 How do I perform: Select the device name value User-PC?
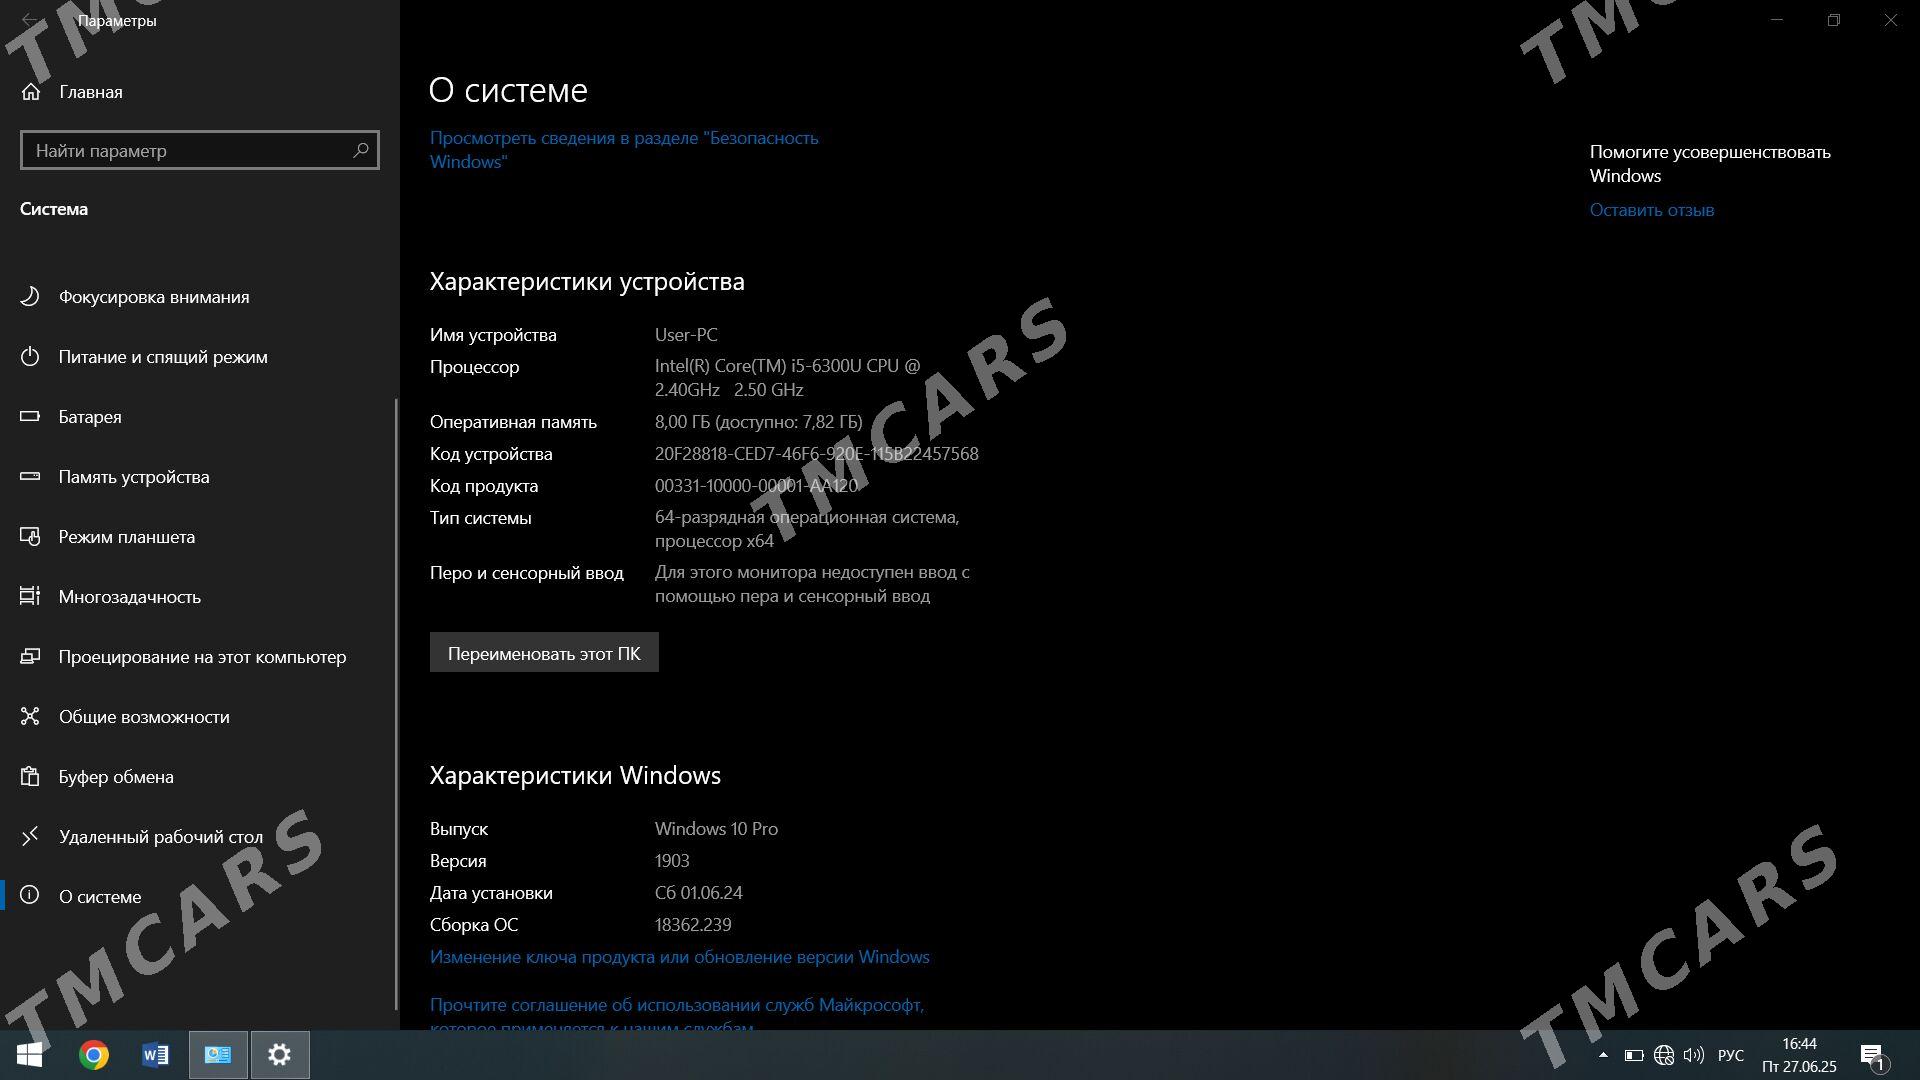coord(686,334)
